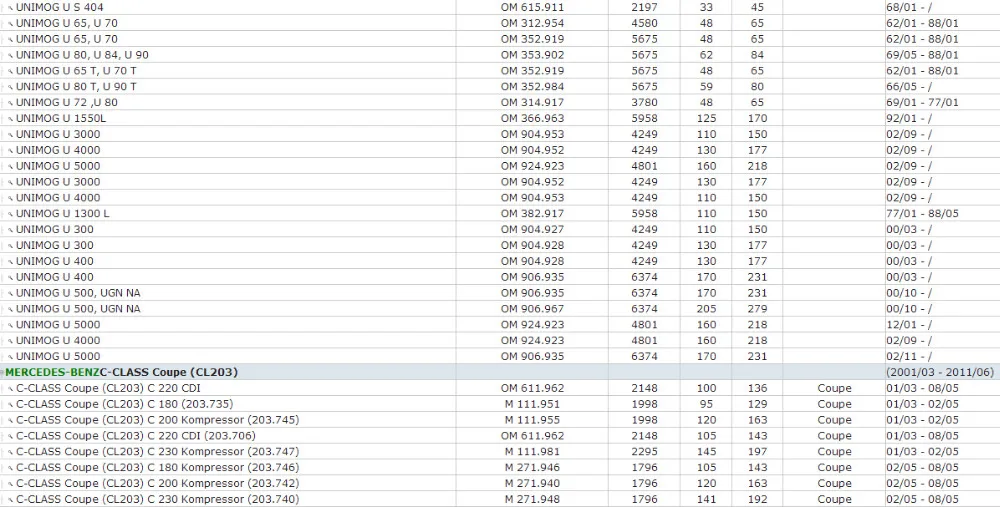The width and height of the screenshot is (1000, 507).
Task: Click the arrow icon beside C 180 (203.735) row
Action: tap(10, 406)
